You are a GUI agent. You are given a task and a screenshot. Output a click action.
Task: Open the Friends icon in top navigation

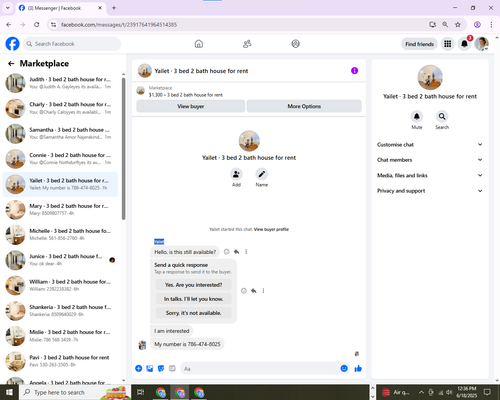pos(247,44)
